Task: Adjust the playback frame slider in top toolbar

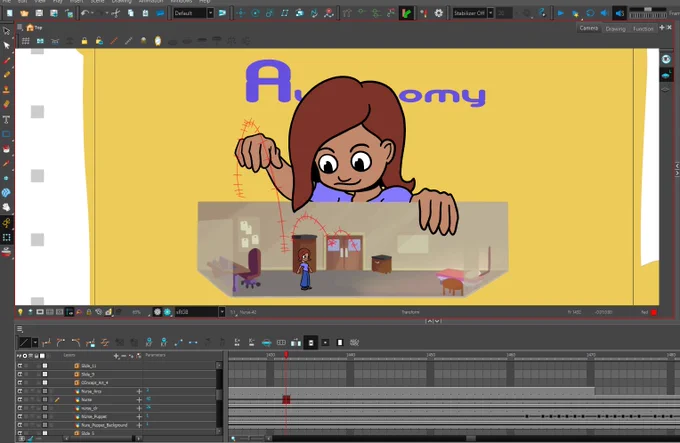Action: tap(648, 9)
